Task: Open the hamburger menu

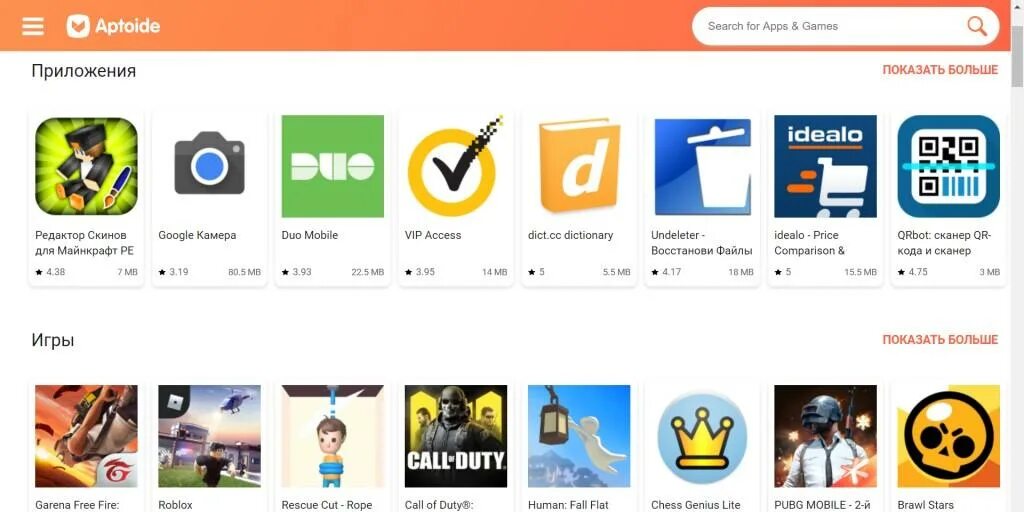Action: pos(33,26)
